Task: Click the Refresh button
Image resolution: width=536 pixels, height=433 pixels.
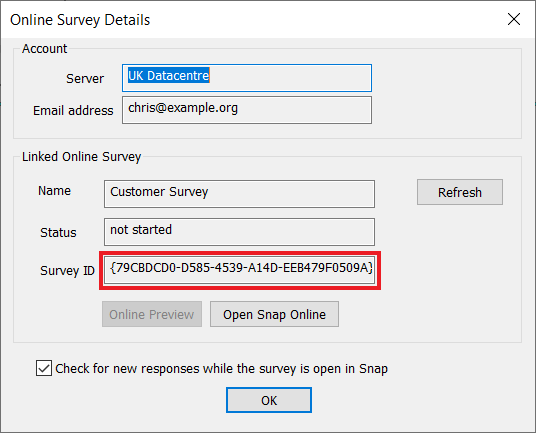Action: pyautogui.click(x=460, y=192)
